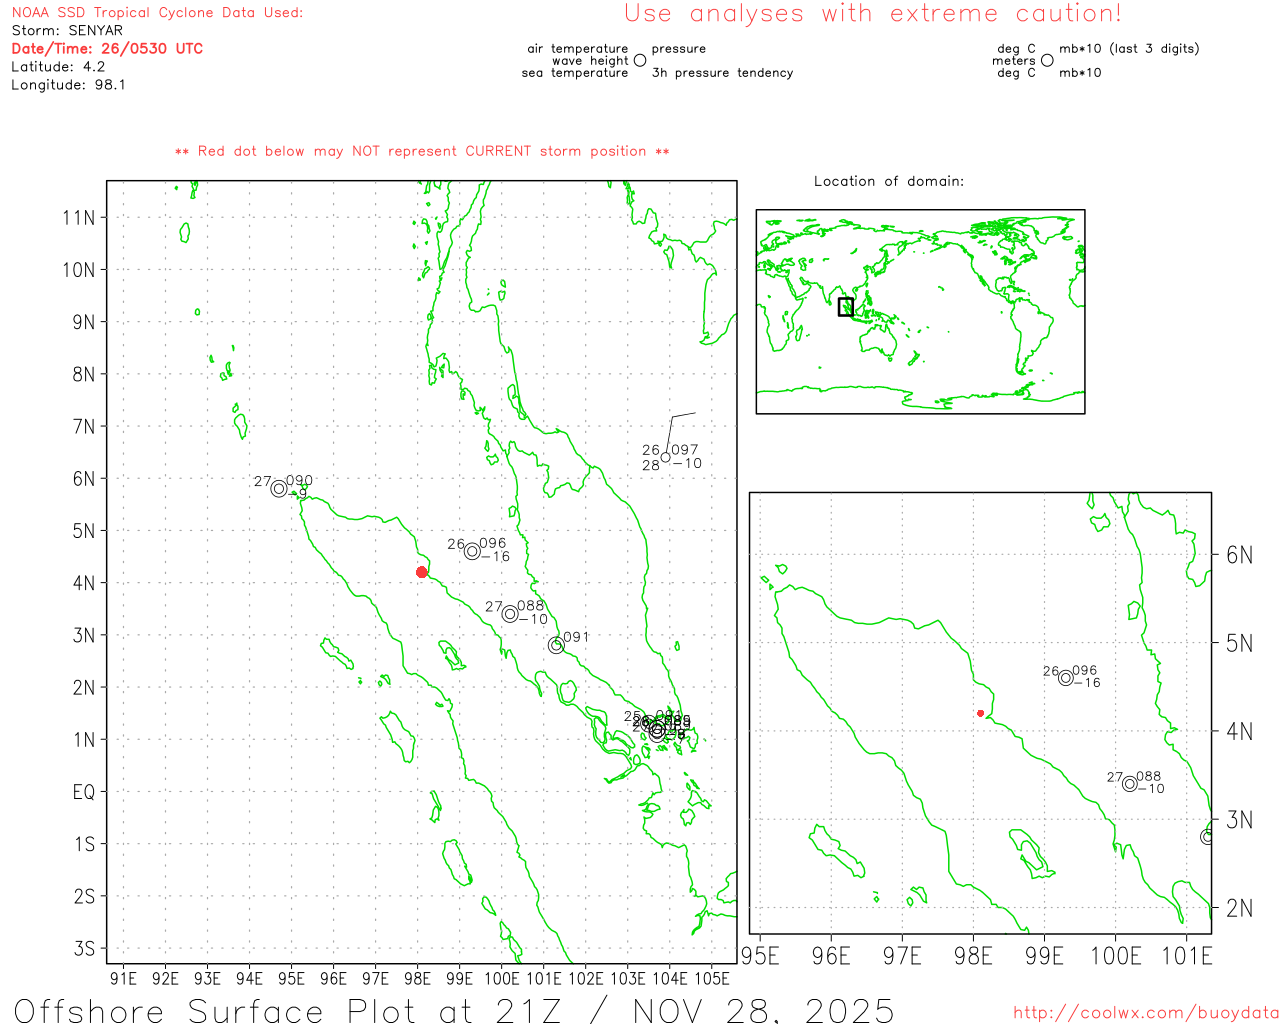
Task: Select station with wind barb labeled 097
Action: coord(666,458)
